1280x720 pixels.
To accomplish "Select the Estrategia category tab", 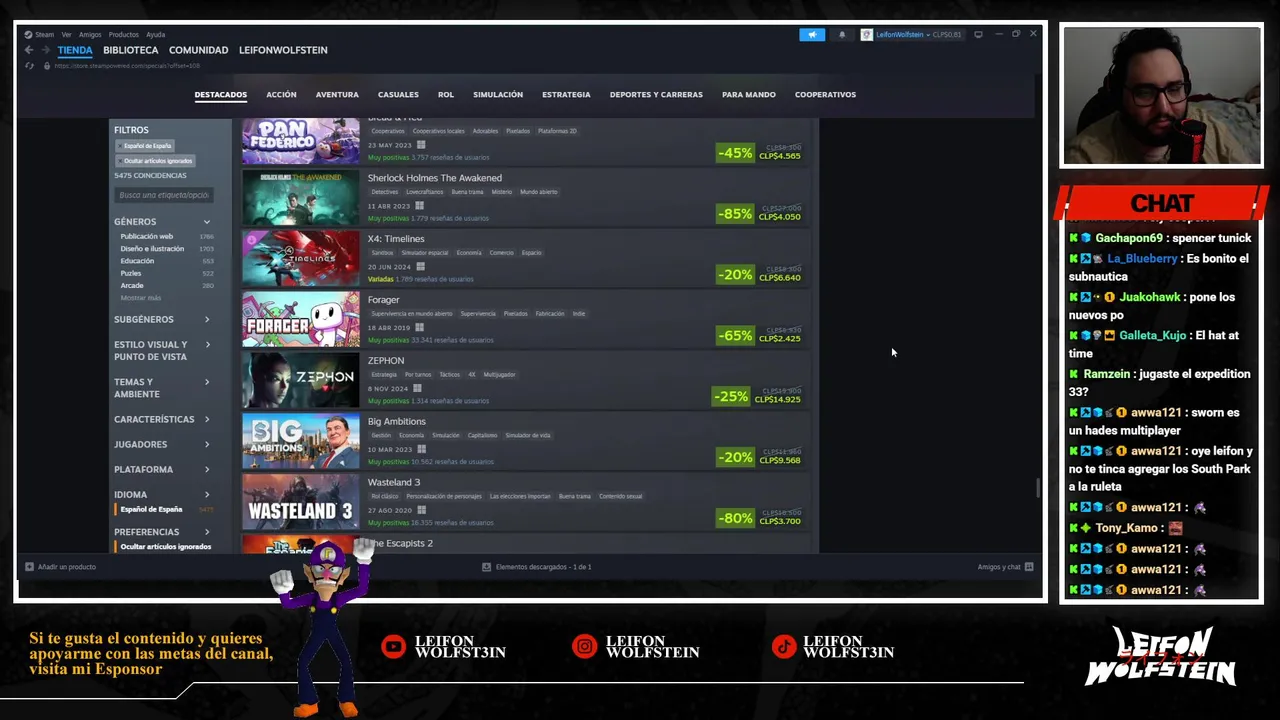I will coord(566,95).
